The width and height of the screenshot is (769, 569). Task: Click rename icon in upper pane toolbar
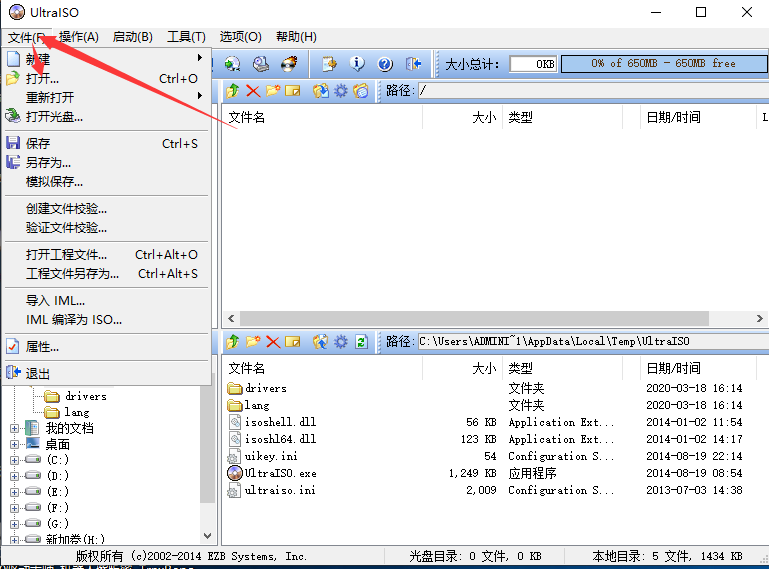[x=292, y=91]
